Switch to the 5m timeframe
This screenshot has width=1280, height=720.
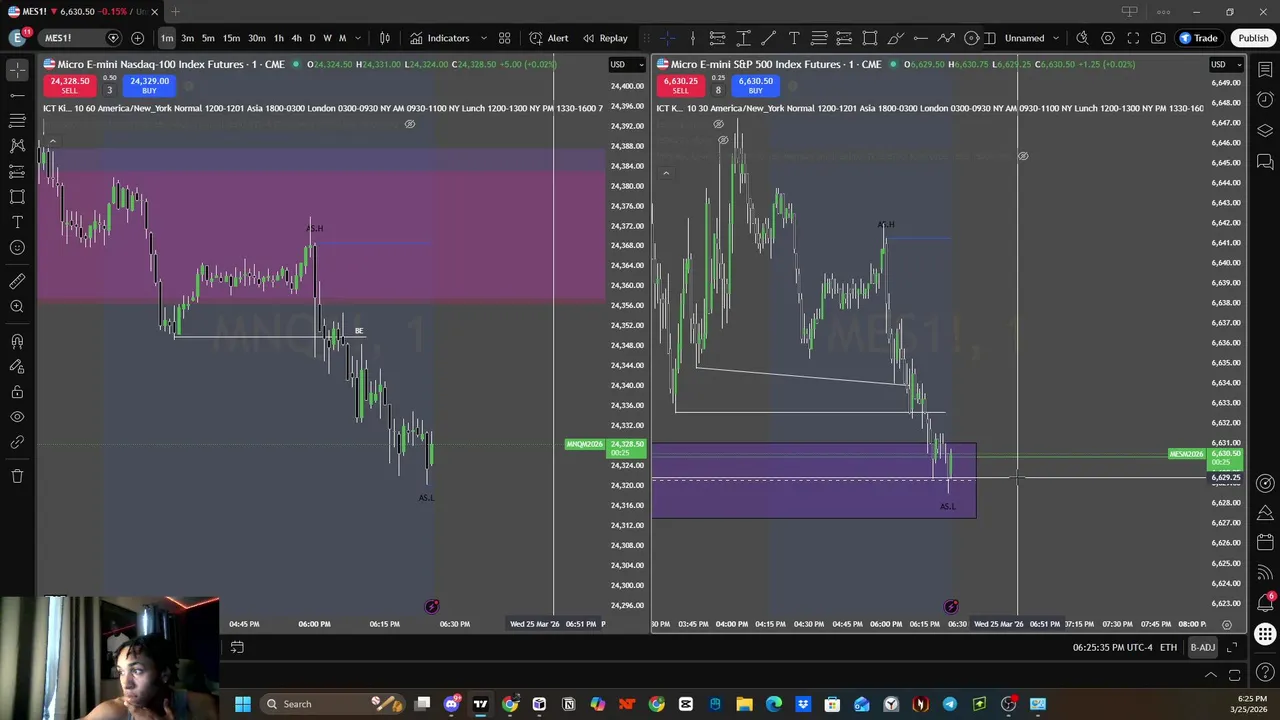coord(208,38)
